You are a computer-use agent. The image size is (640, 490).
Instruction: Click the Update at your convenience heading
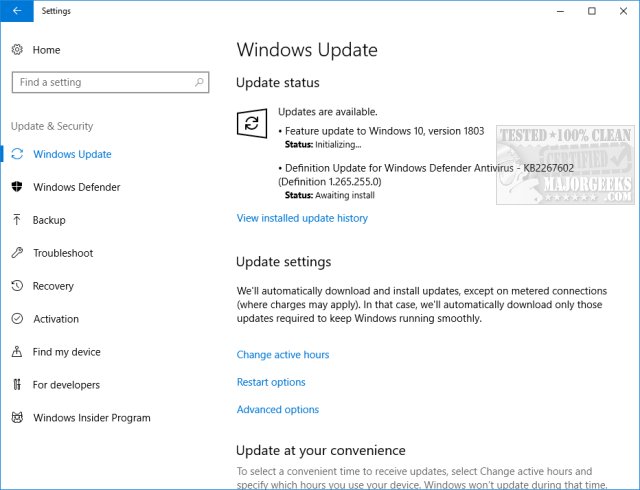pos(320,450)
